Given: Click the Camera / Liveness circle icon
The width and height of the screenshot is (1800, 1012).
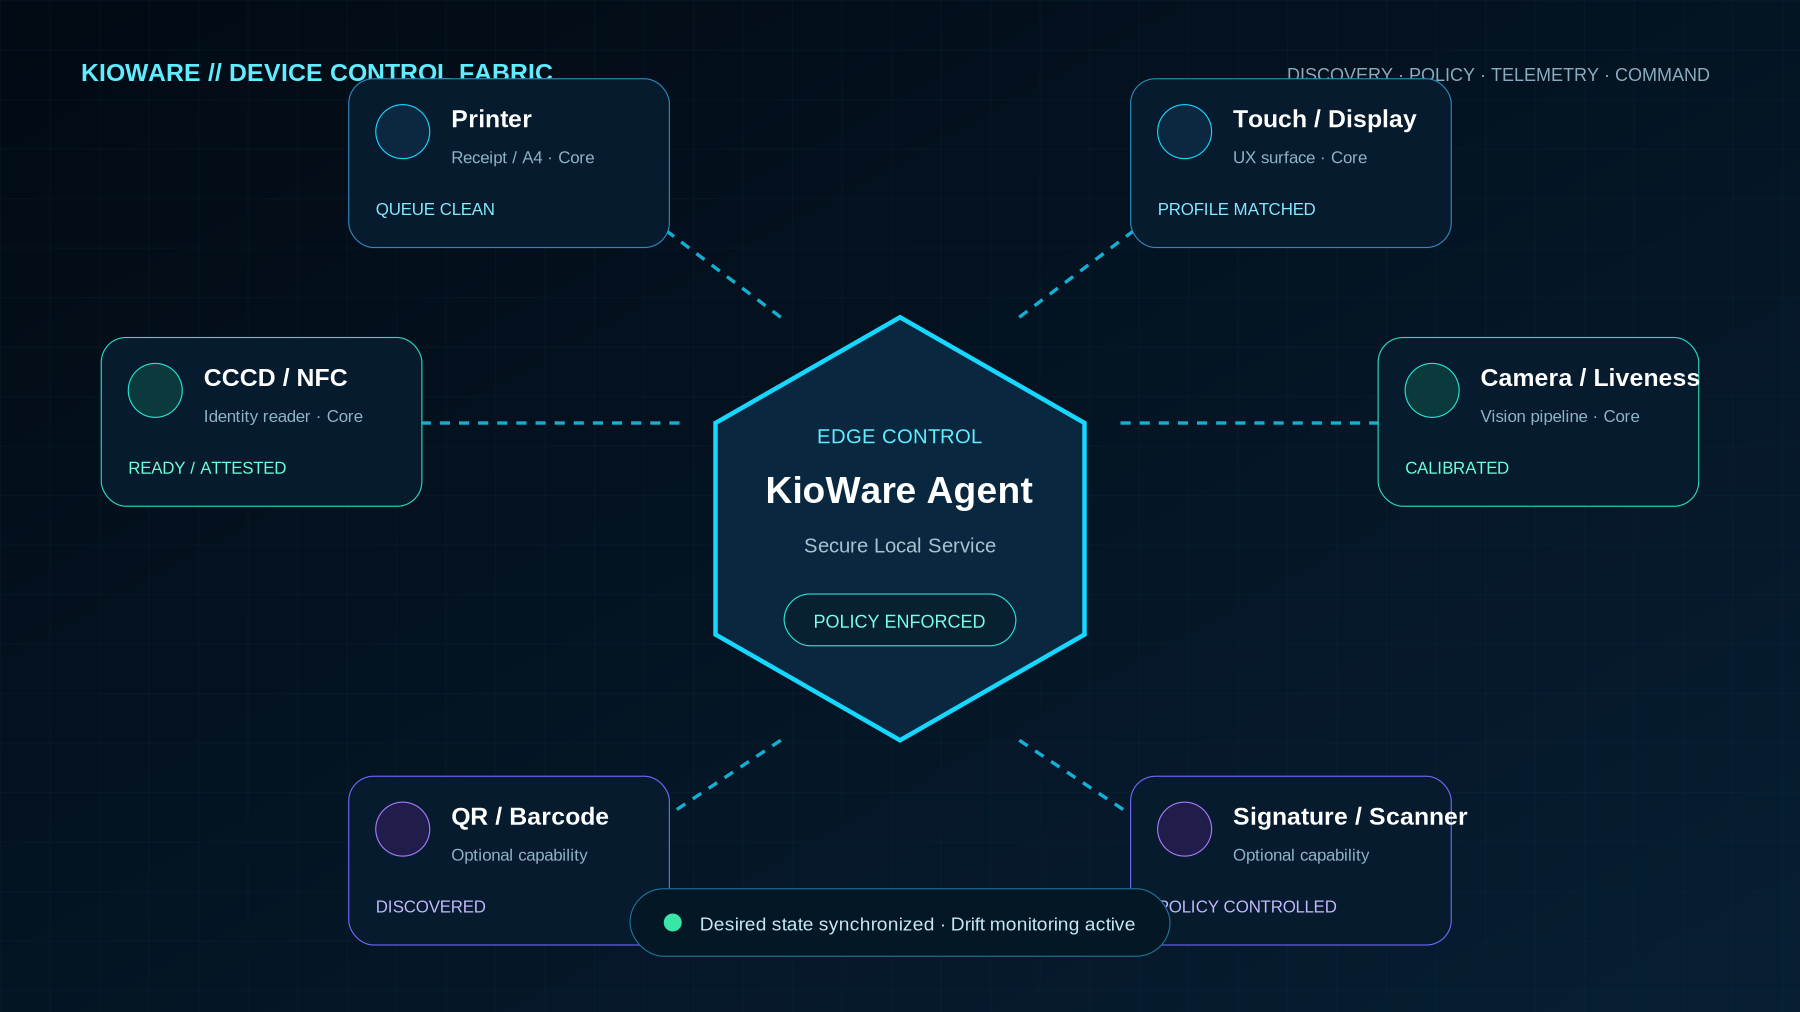Looking at the screenshot, I should click(x=1432, y=390).
